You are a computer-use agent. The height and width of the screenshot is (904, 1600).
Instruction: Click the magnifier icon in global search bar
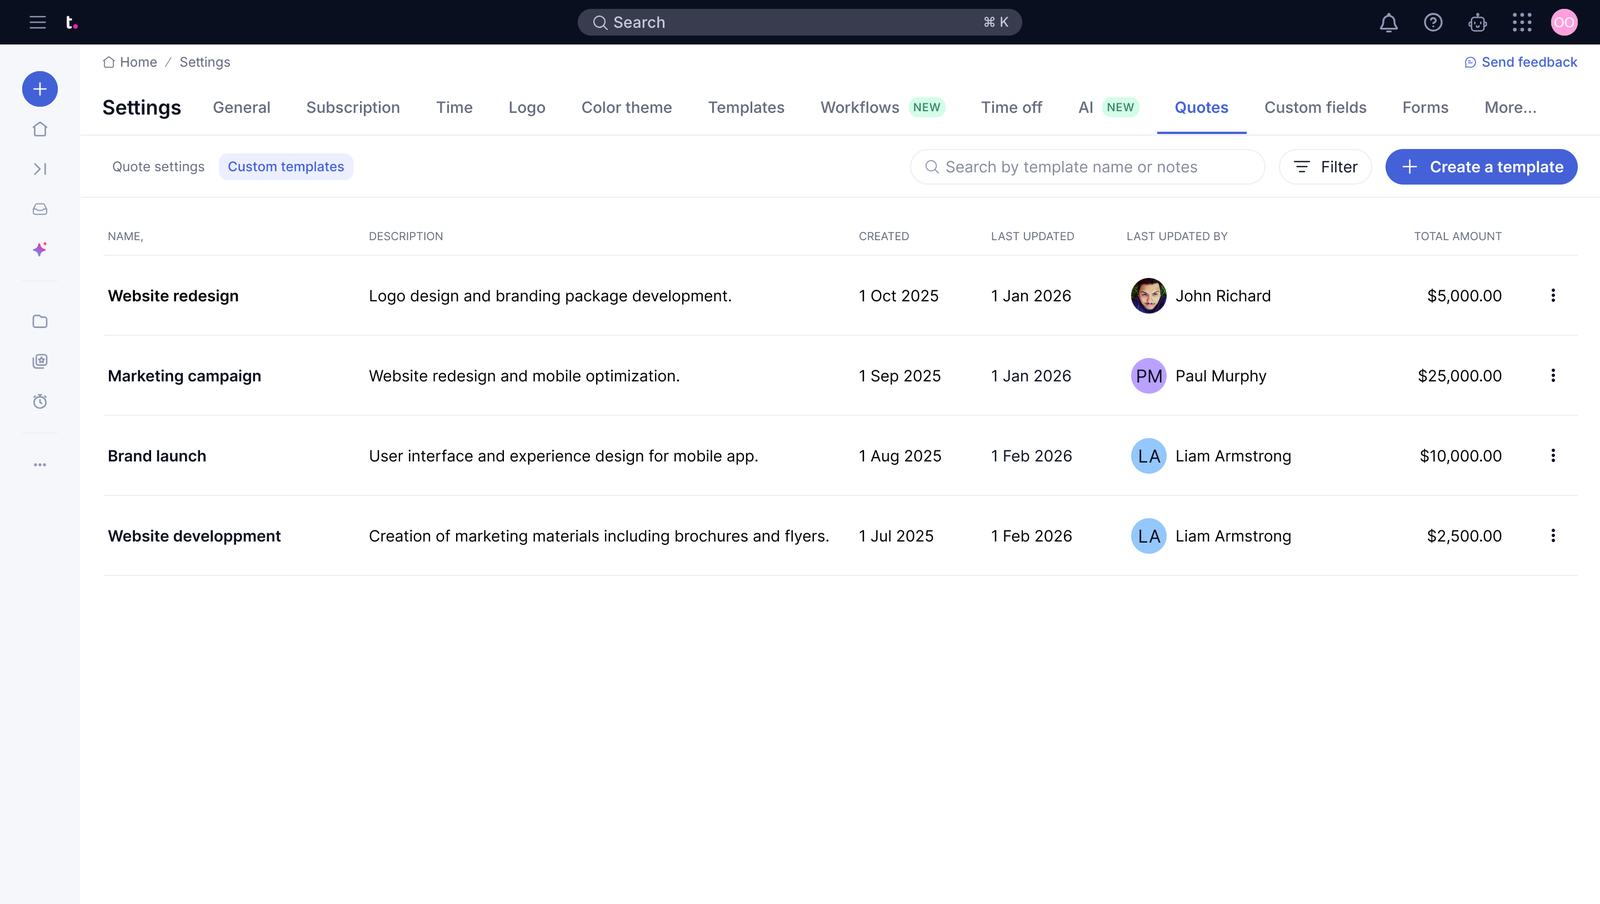(600, 22)
